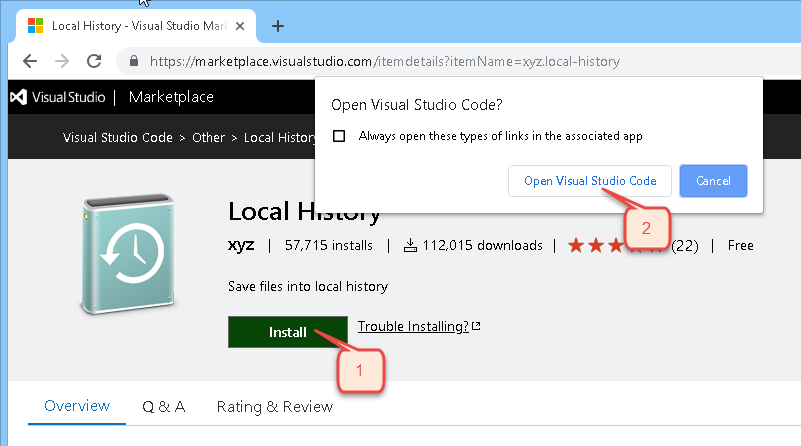Click the Other breadcrumb category
The image size is (801, 446).
208,137
